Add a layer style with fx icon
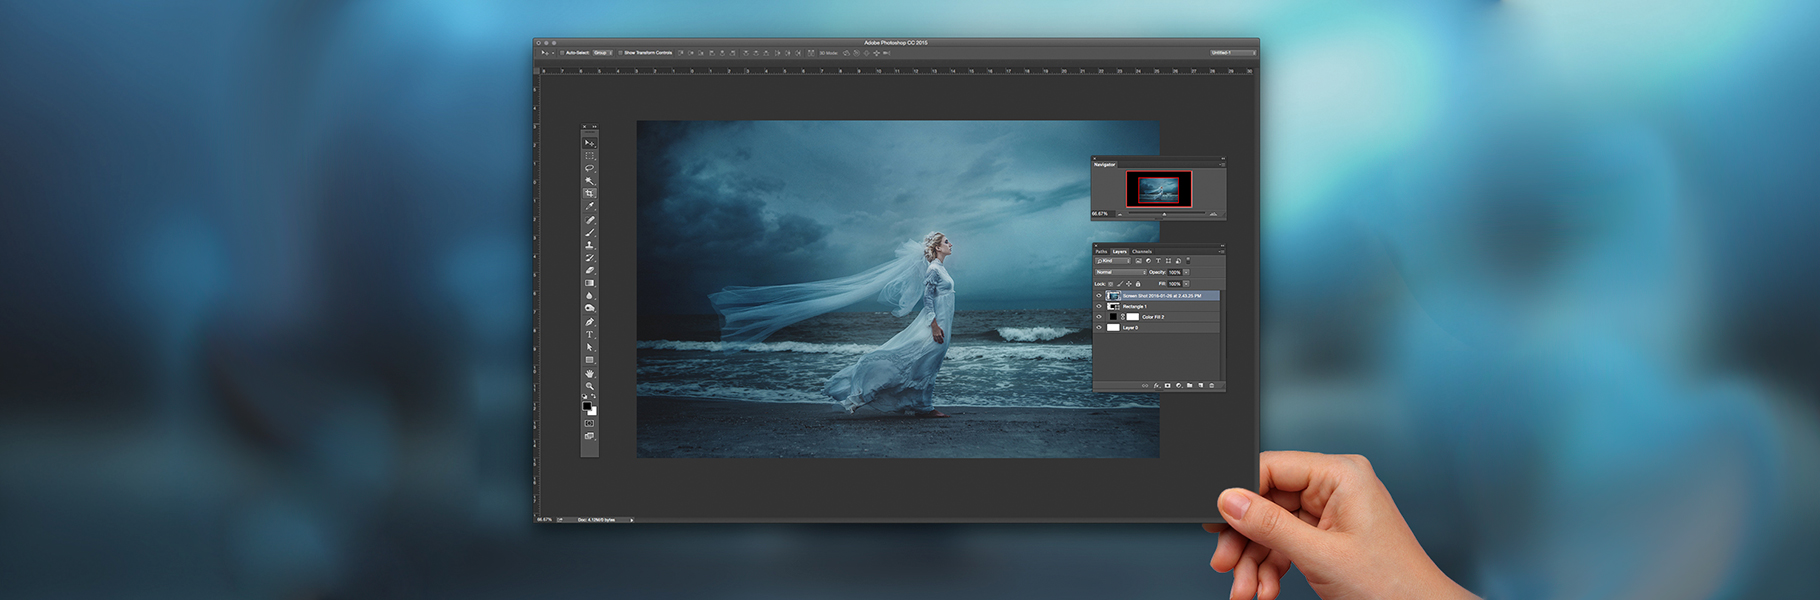 tap(1156, 385)
